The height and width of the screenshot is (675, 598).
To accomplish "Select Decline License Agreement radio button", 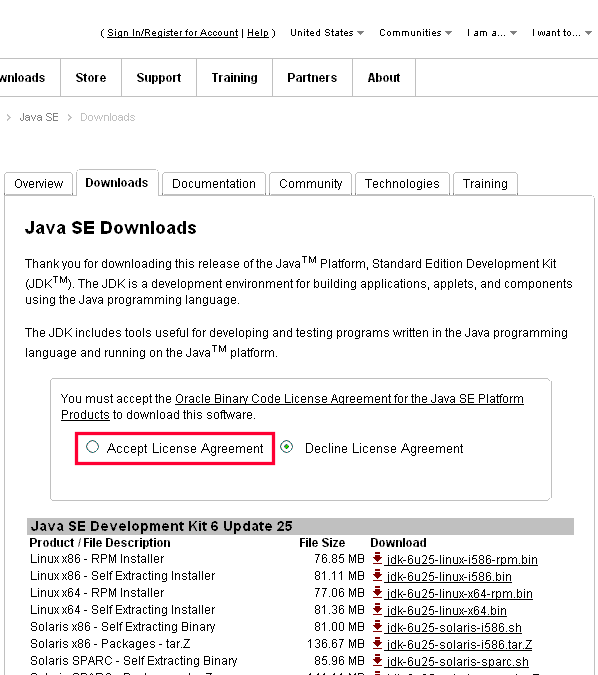I will [x=287, y=447].
